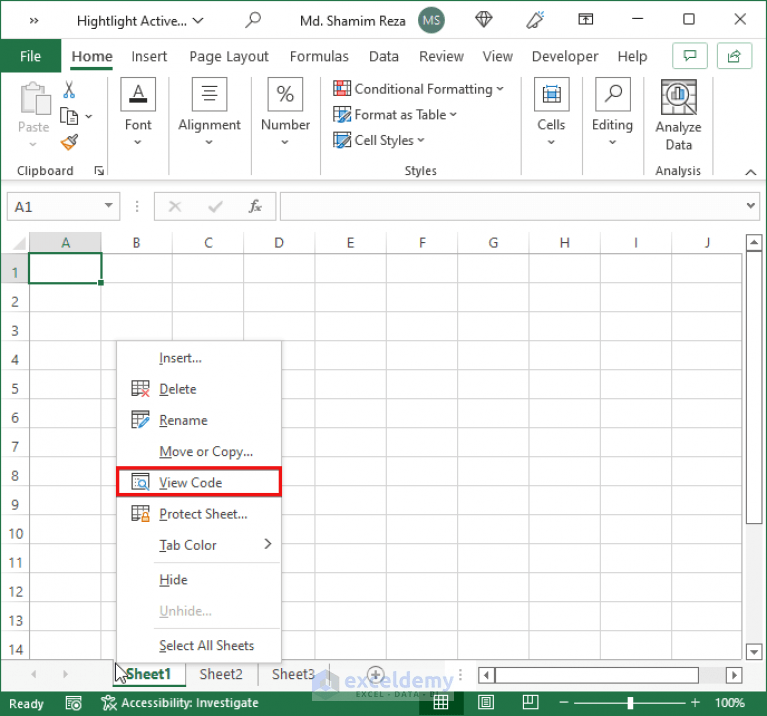Open ribbon display options icon

[x=586, y=19]
